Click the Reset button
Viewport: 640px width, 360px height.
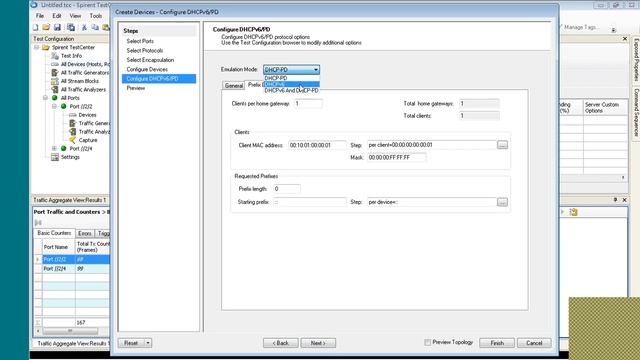pyautogui.click(x=131, y=343)
